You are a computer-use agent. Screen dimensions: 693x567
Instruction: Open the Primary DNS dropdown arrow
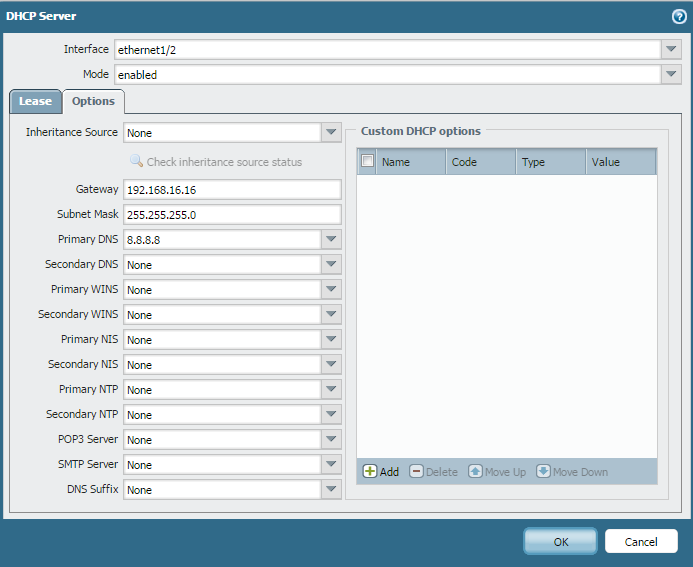[x=332, y=239]
